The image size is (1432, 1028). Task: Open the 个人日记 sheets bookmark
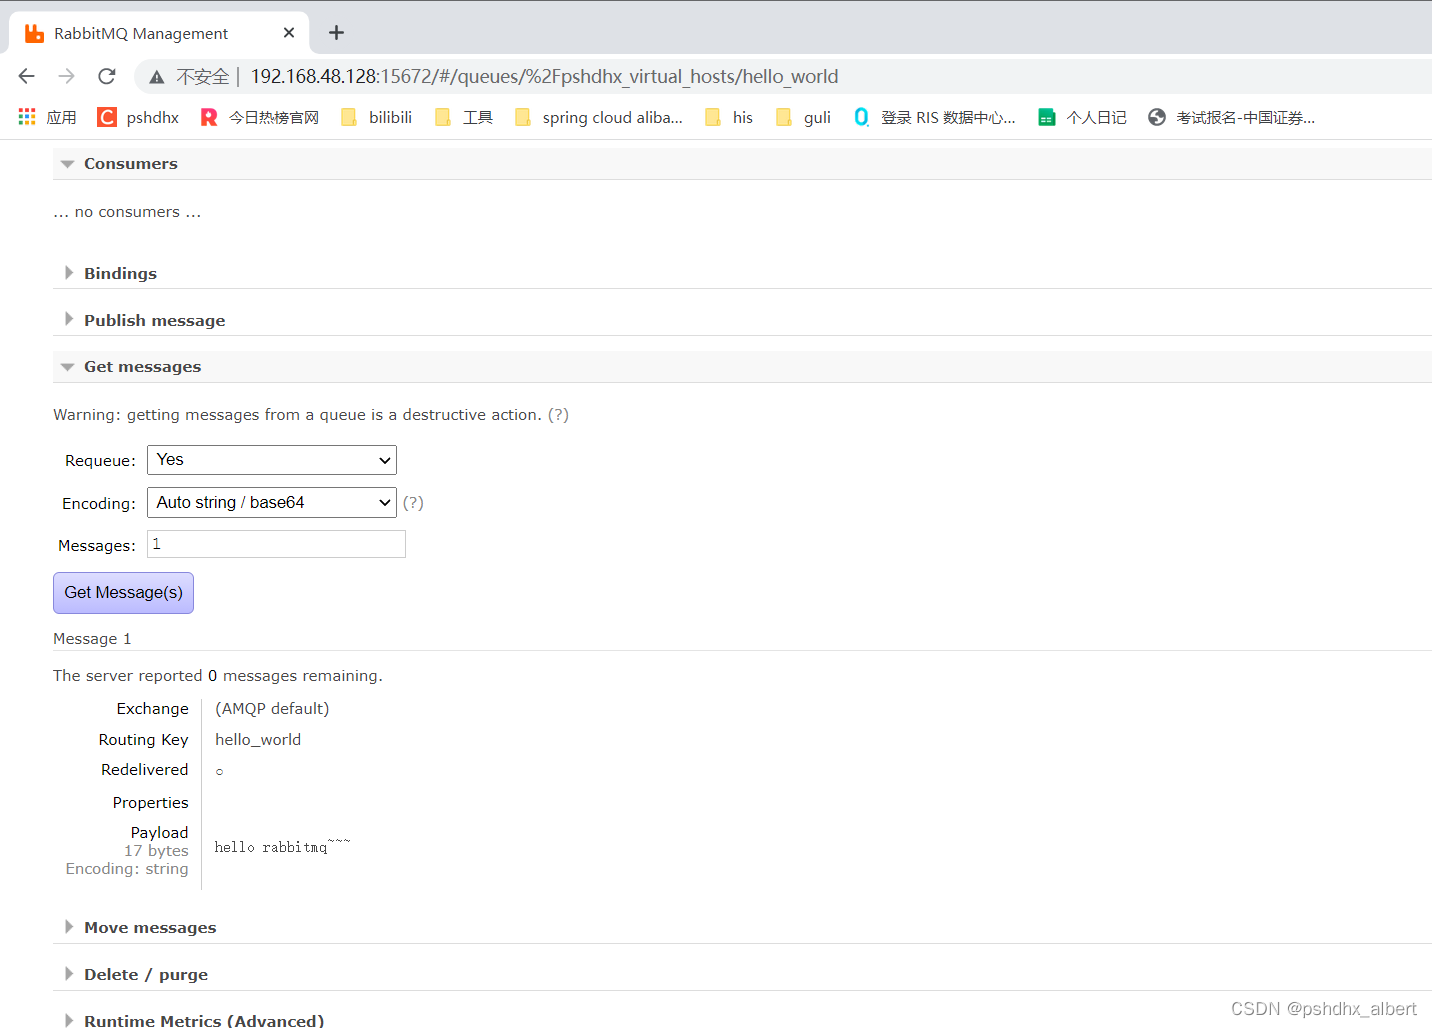tap(1082, 117)
